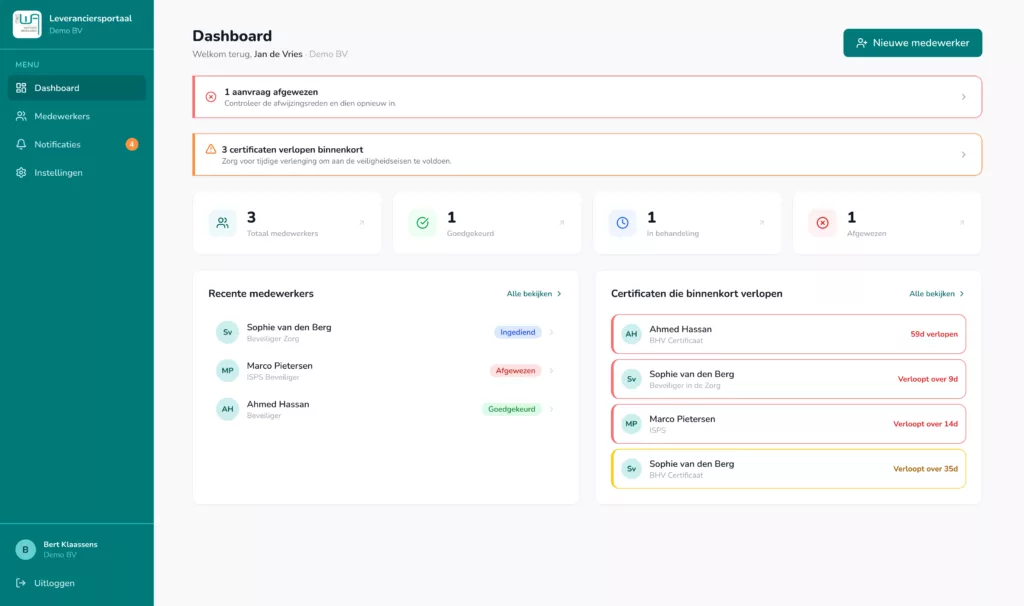Click the red rejected-request alert icon
1024x606 pixels.
click(x=211, y=97)
